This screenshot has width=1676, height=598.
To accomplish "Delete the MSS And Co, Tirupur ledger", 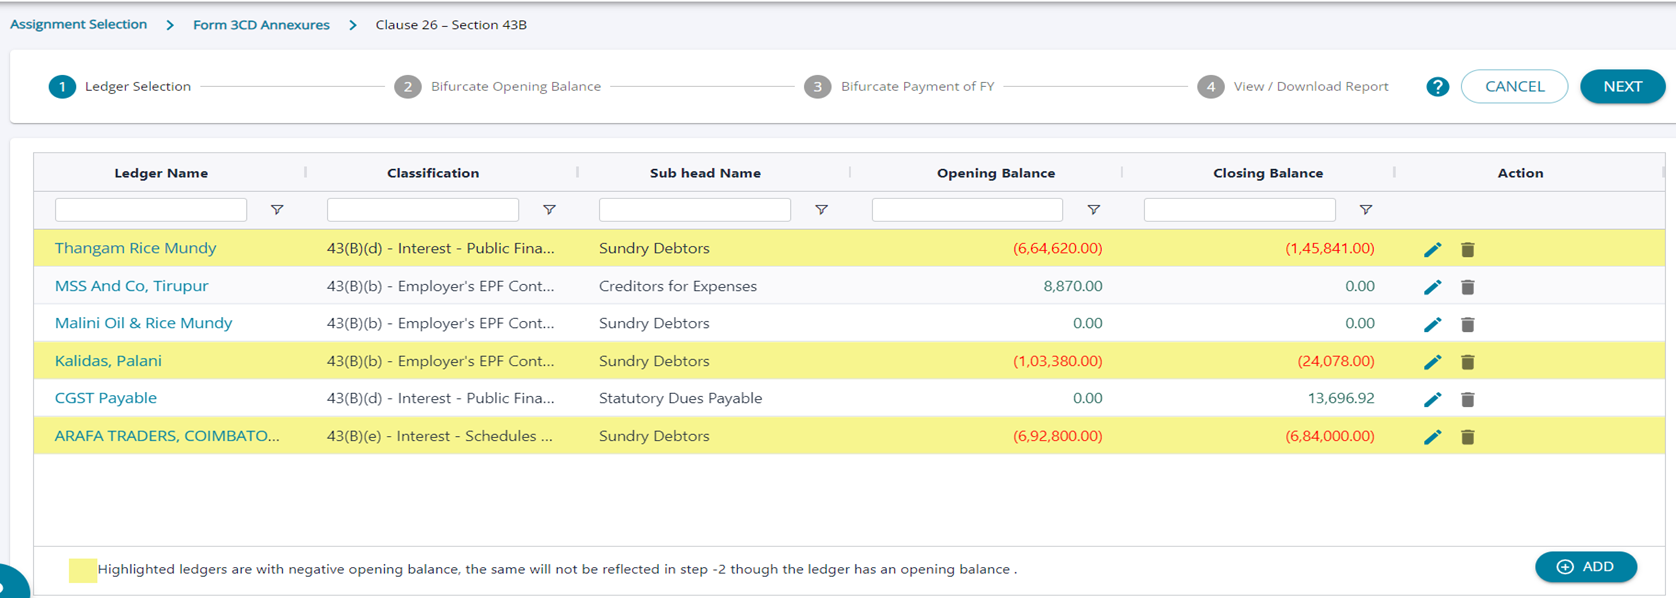I will point(1467,287).
